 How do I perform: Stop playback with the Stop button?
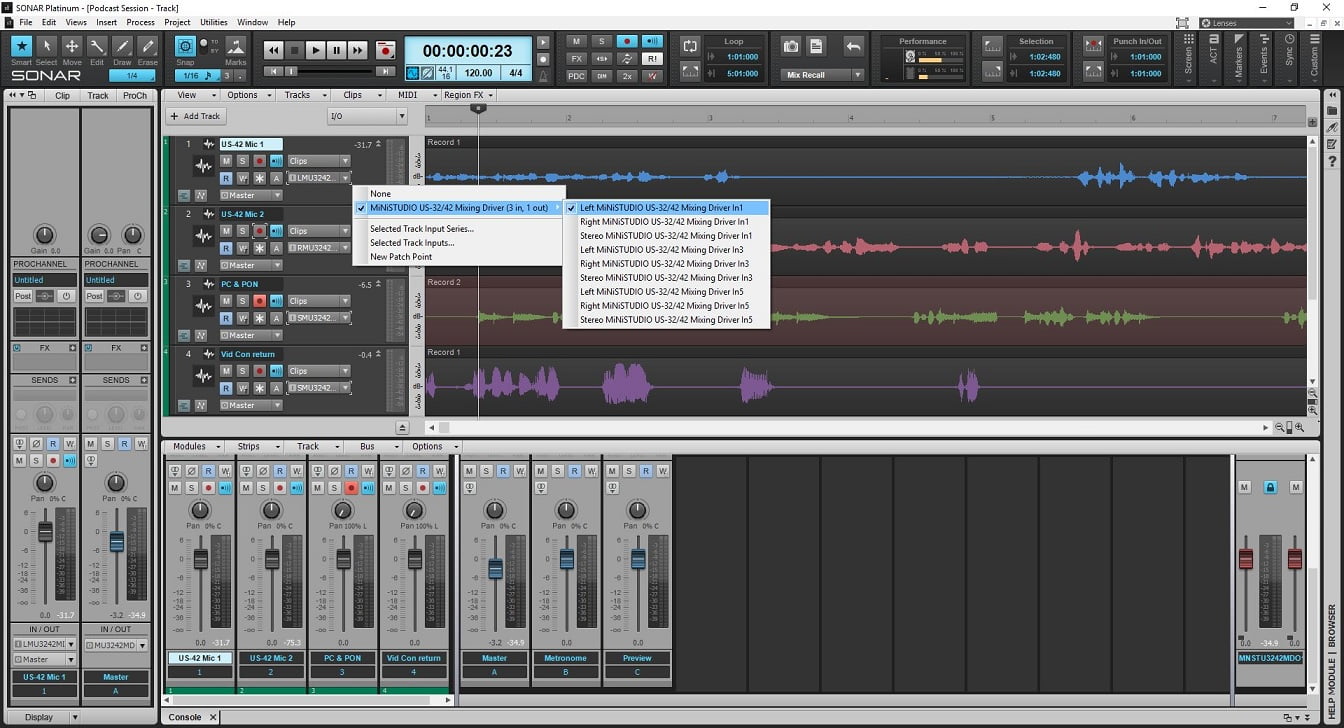tap(294, 50)
